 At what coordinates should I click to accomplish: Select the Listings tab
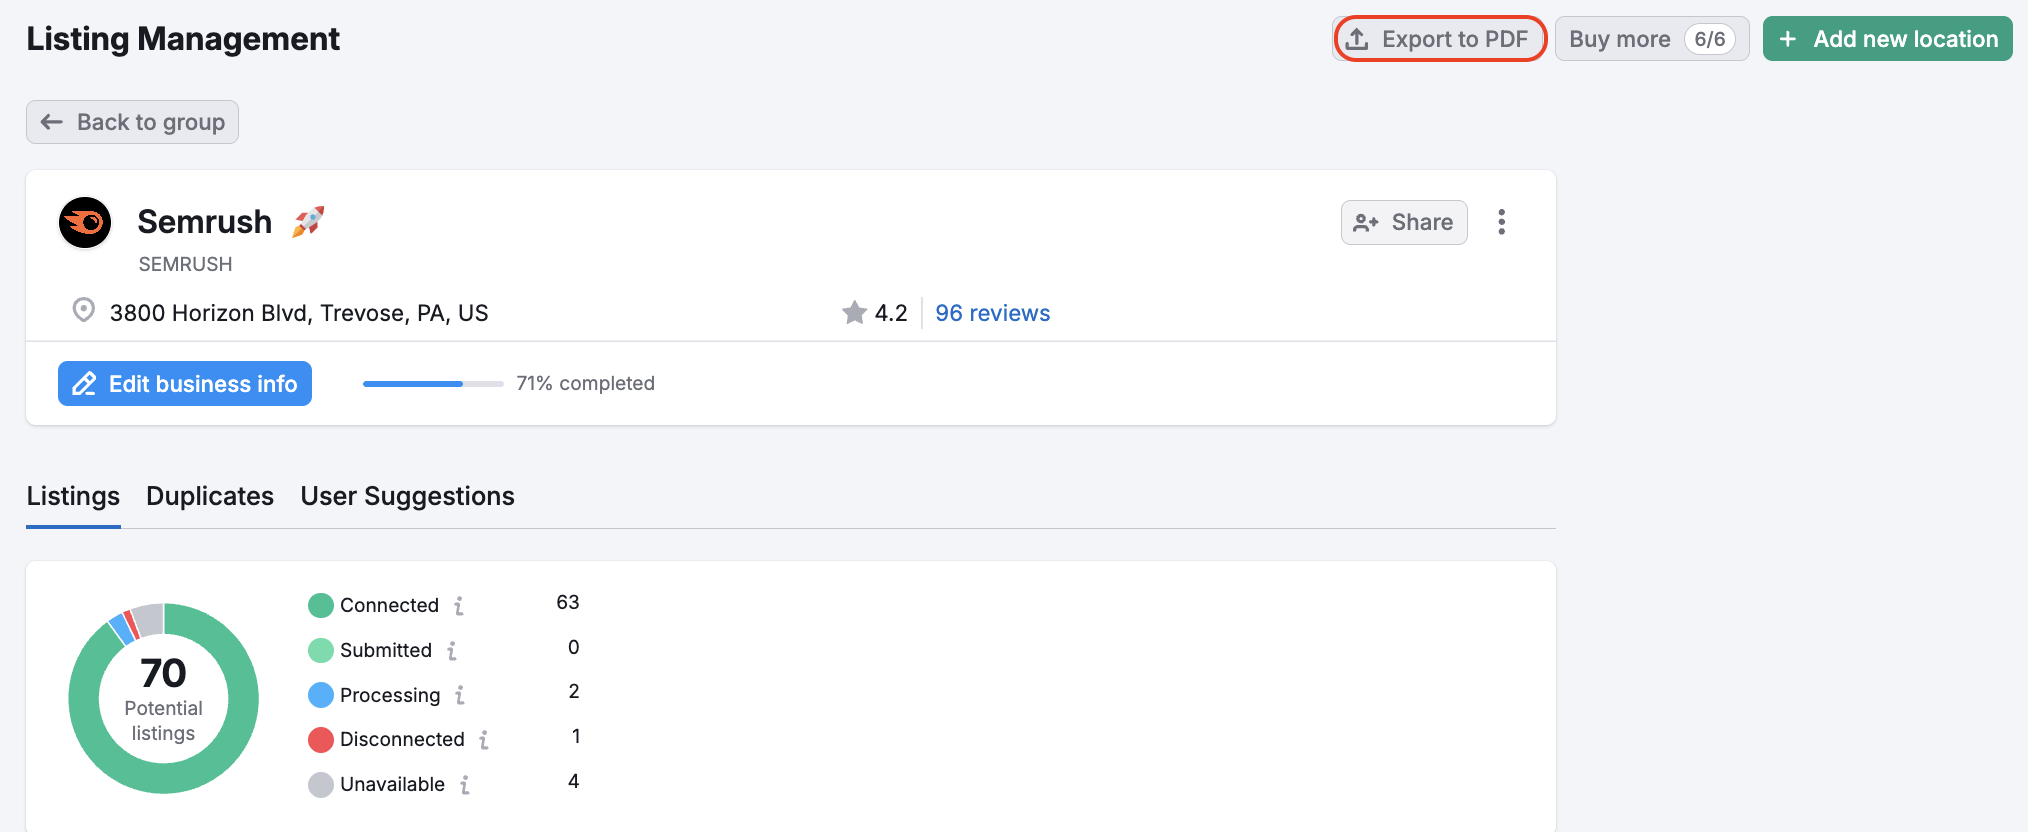[73, 496]
